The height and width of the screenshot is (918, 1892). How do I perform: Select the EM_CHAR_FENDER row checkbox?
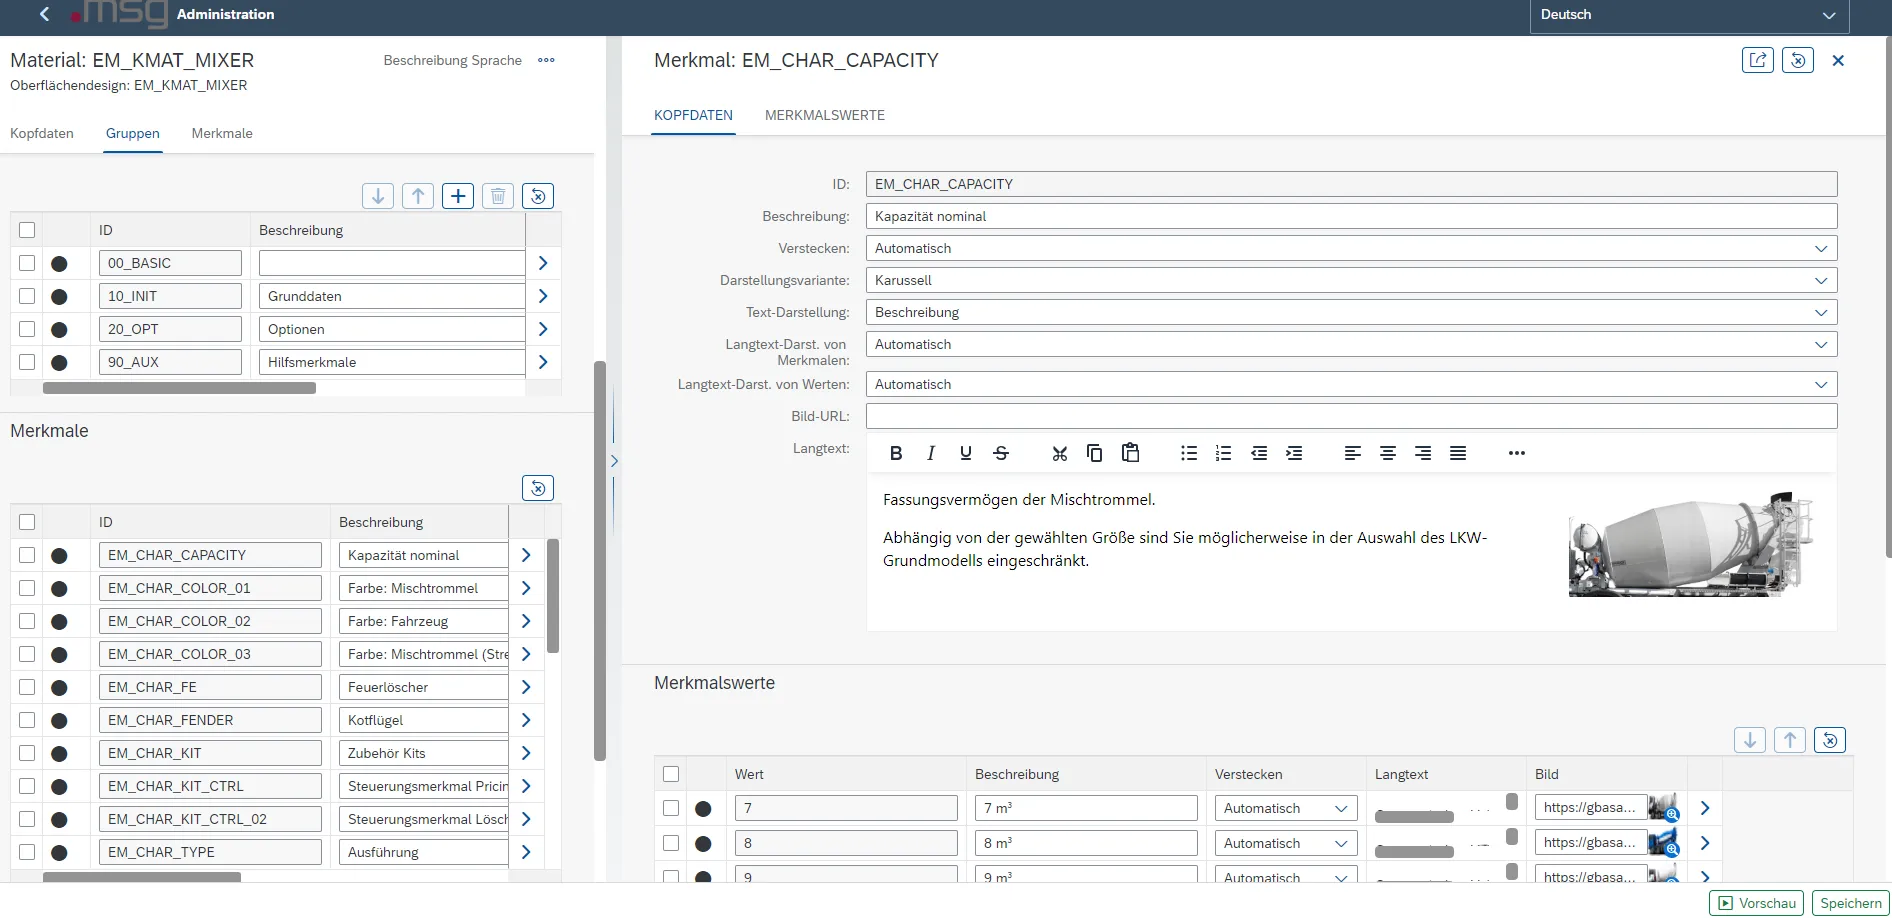click(x=27, y=720)
